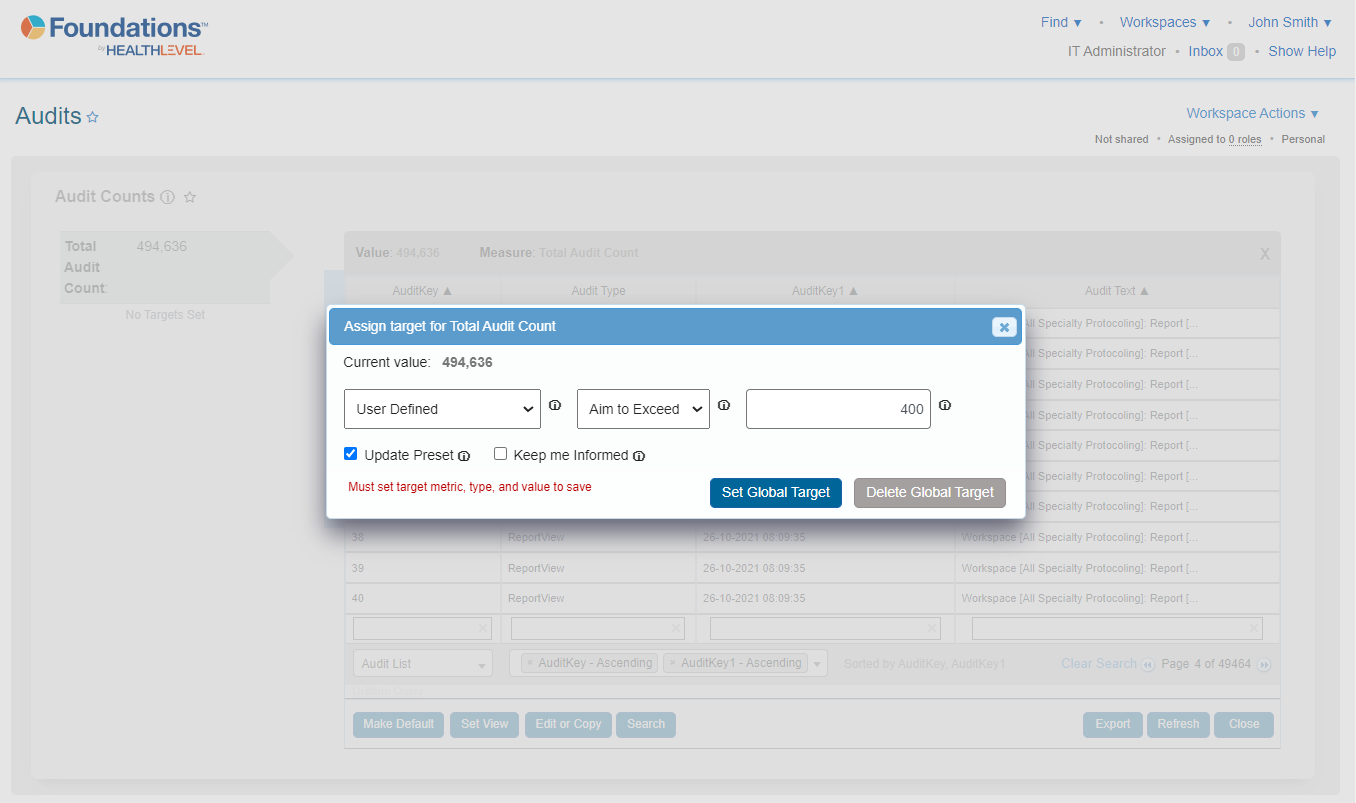Click the info icon beside Keep me Informed

tap(639, 456)
